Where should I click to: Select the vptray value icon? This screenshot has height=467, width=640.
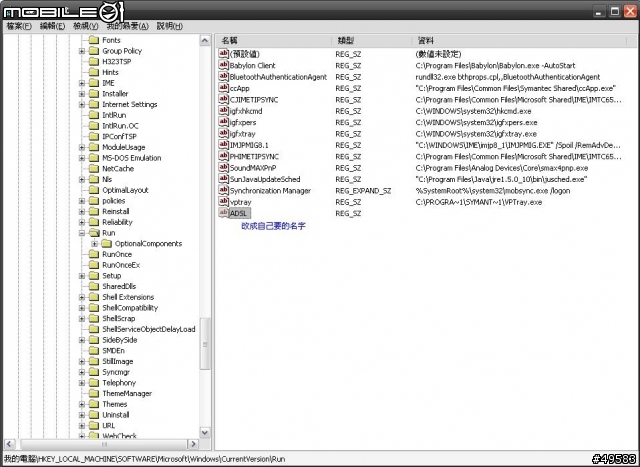pos(223,202)
